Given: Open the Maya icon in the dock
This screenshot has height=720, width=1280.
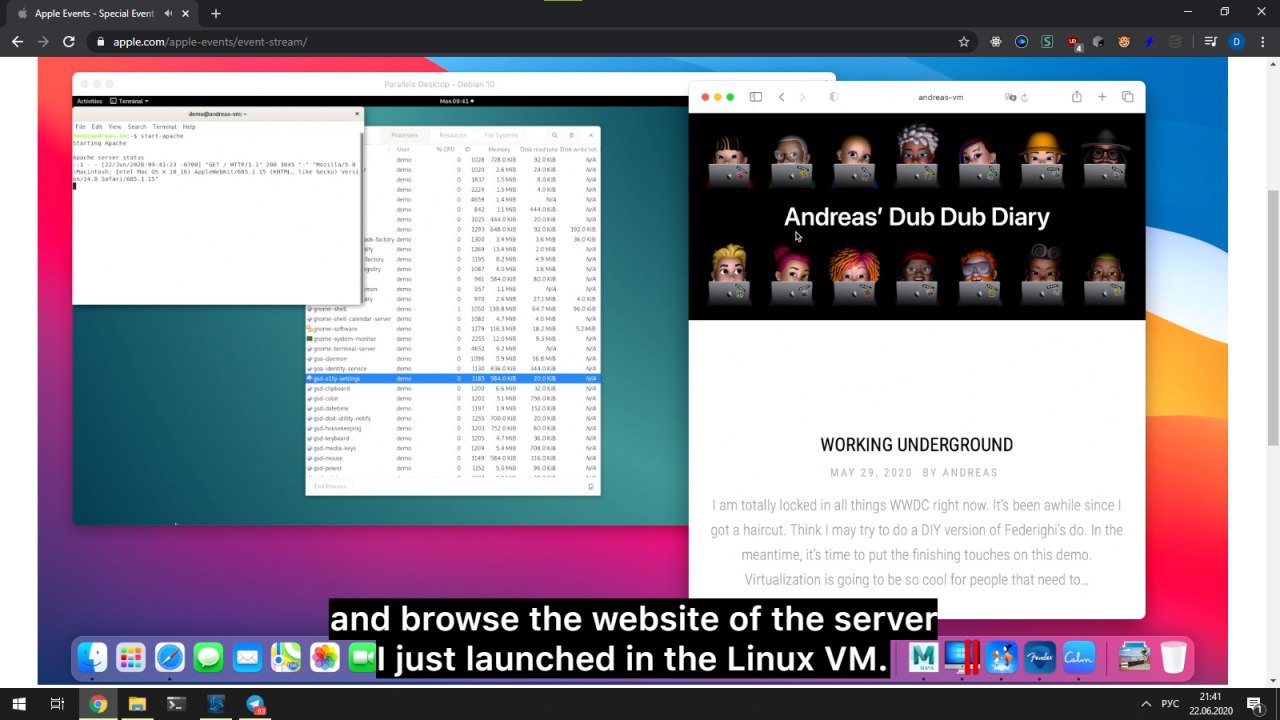Looking at the screenshot, I should (923, 657).
